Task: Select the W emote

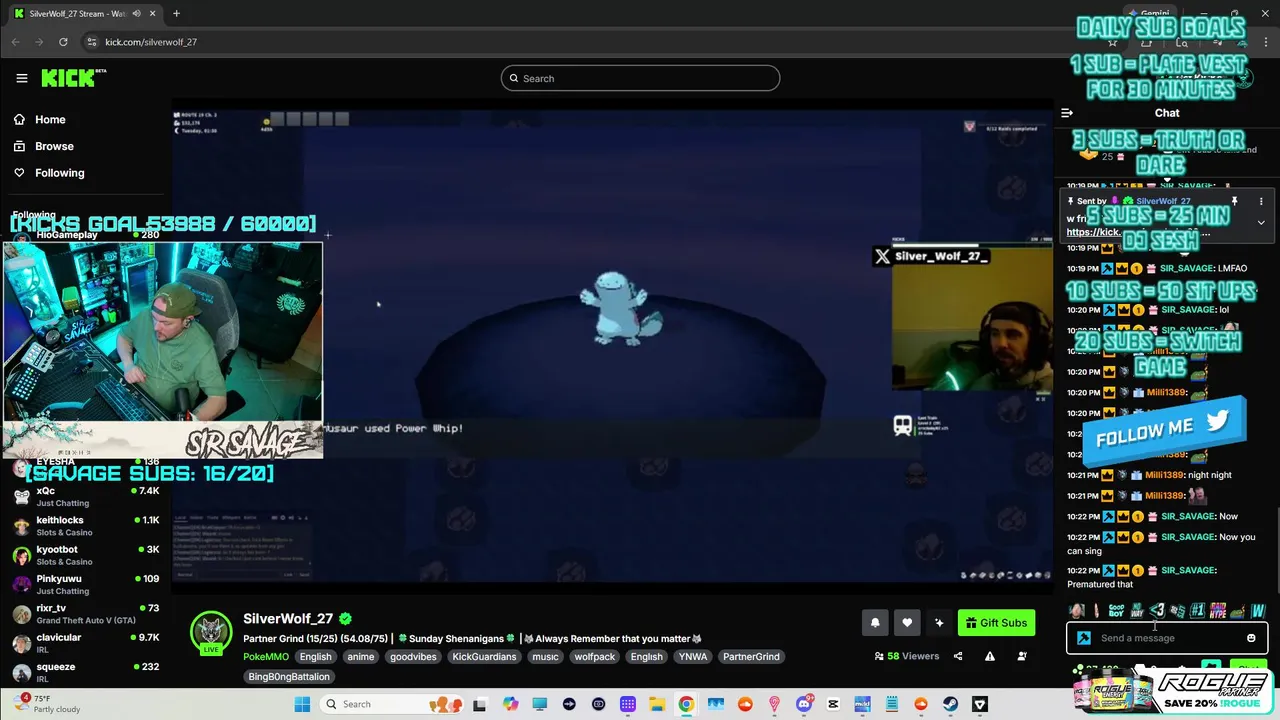Action: (1258, 610)
